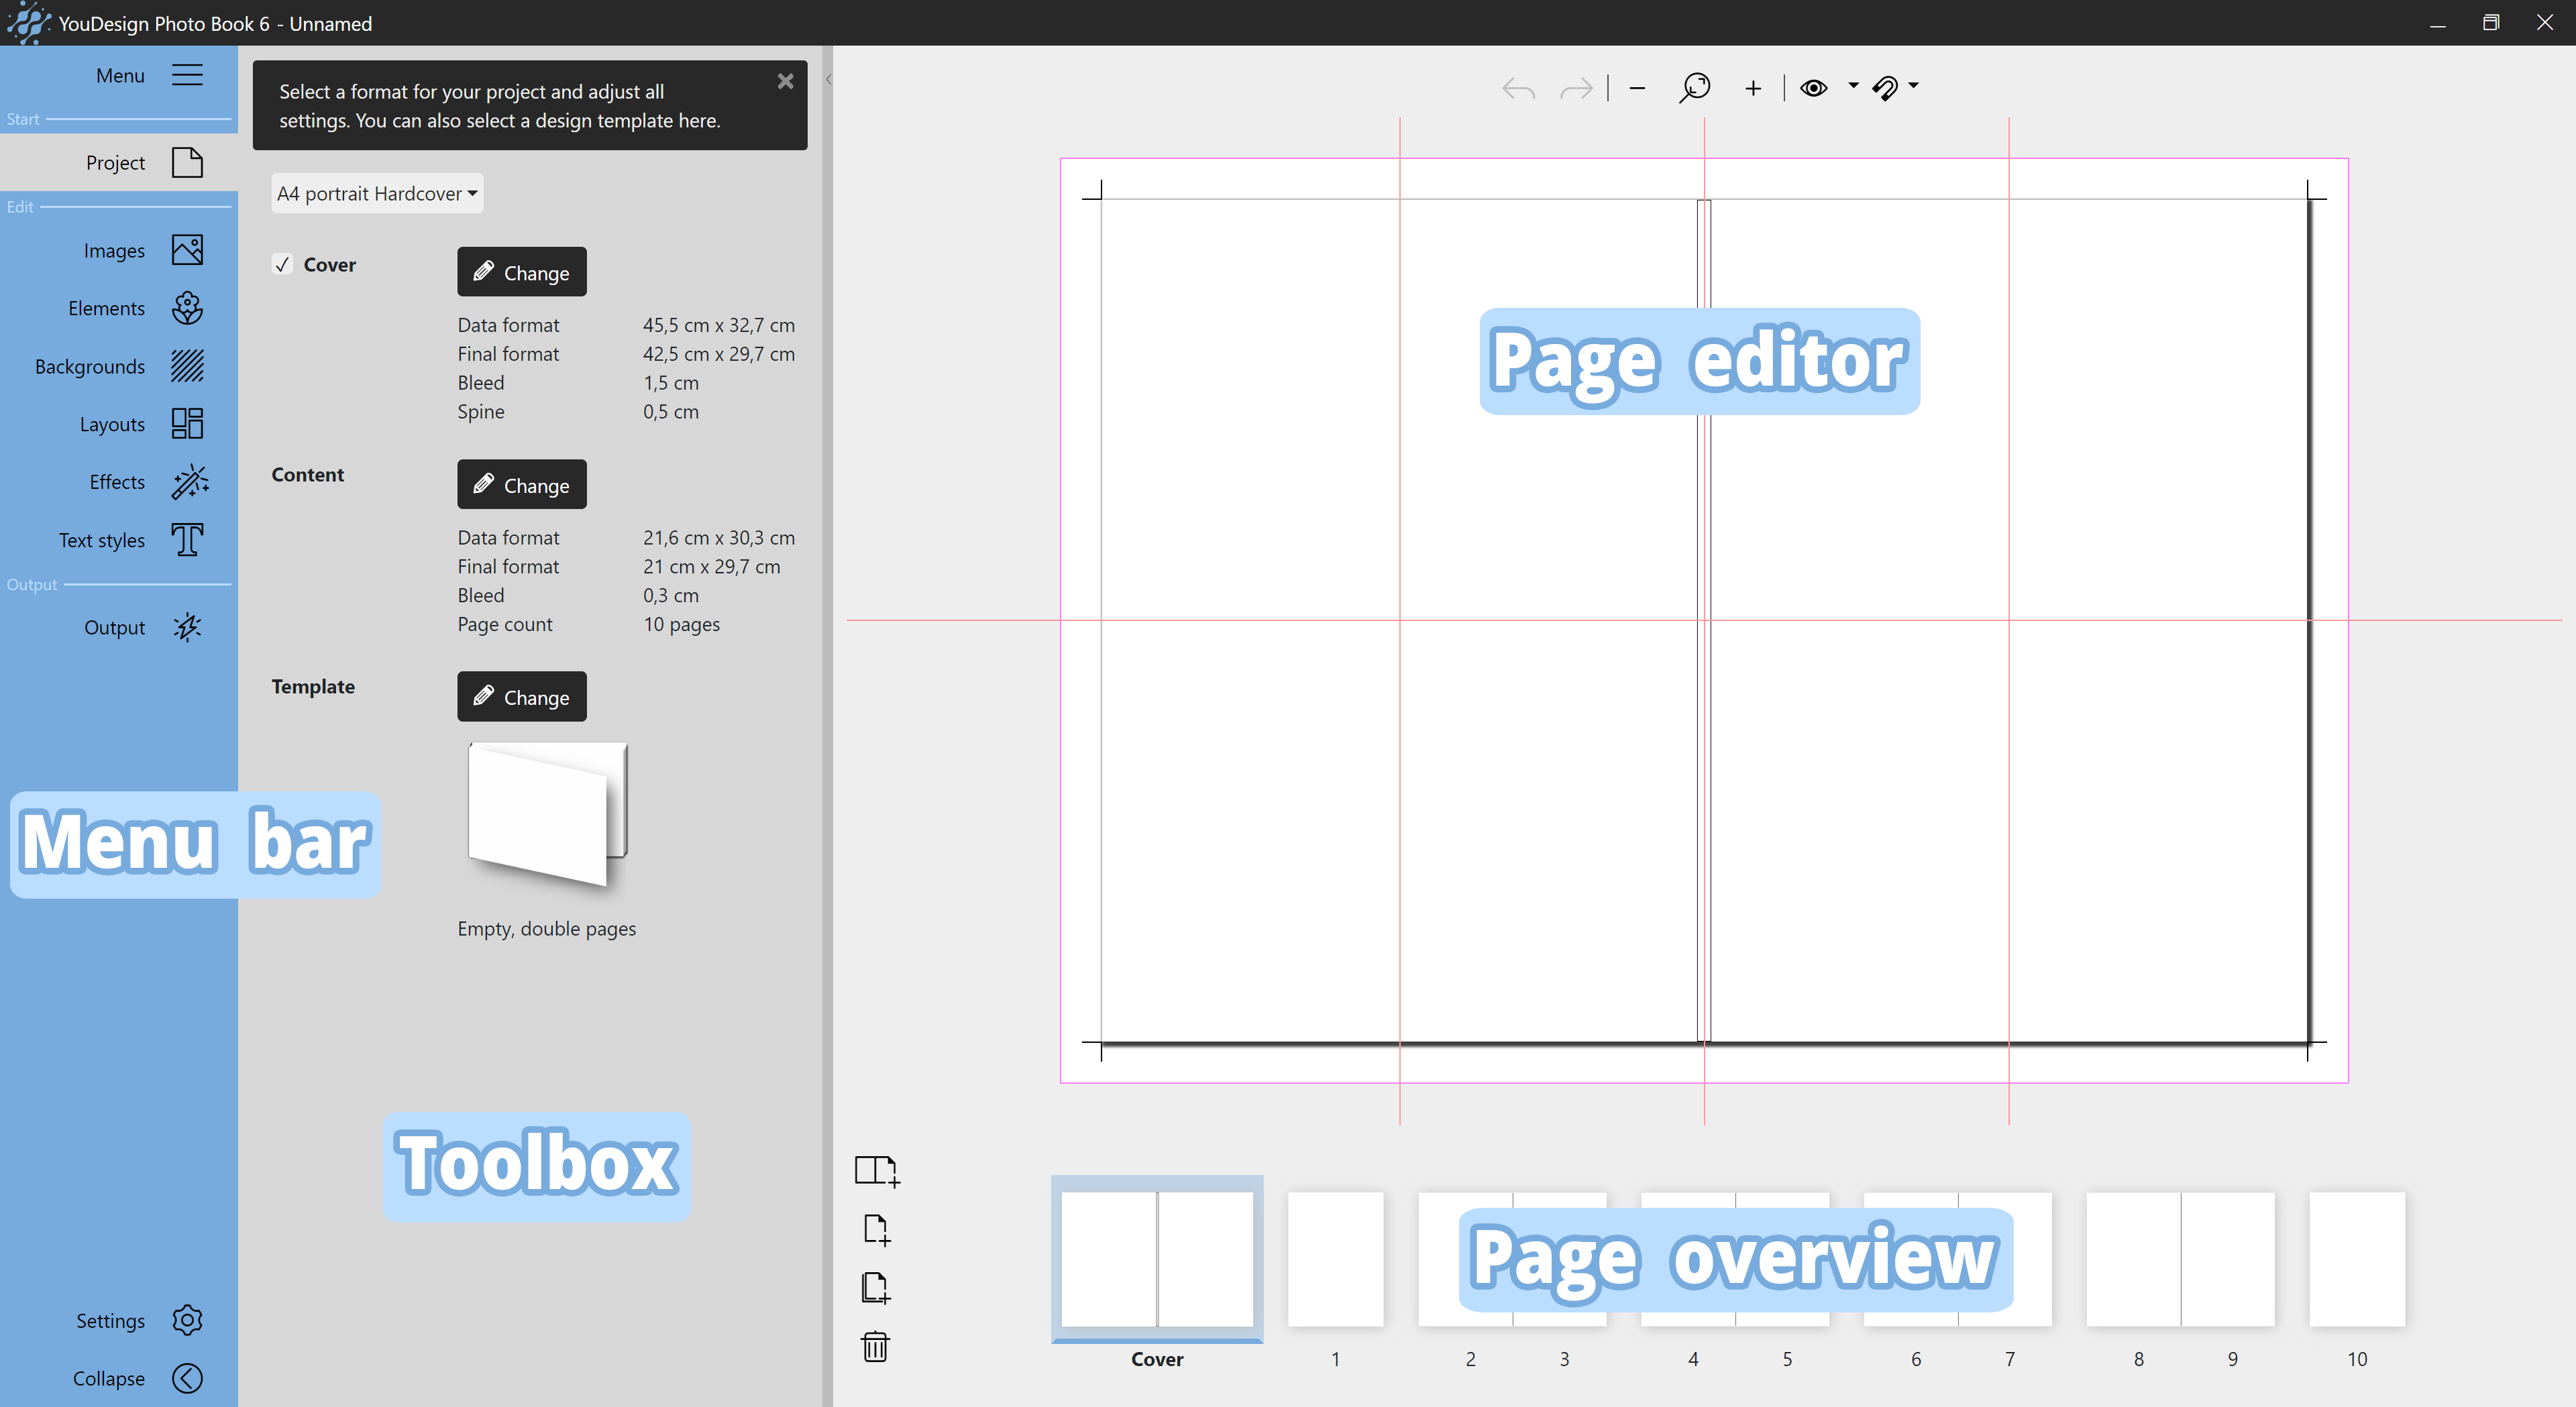2576x1407 pixels.
Task: Select page 10 thumbnail in overview
Action: pos(2357,1260)
